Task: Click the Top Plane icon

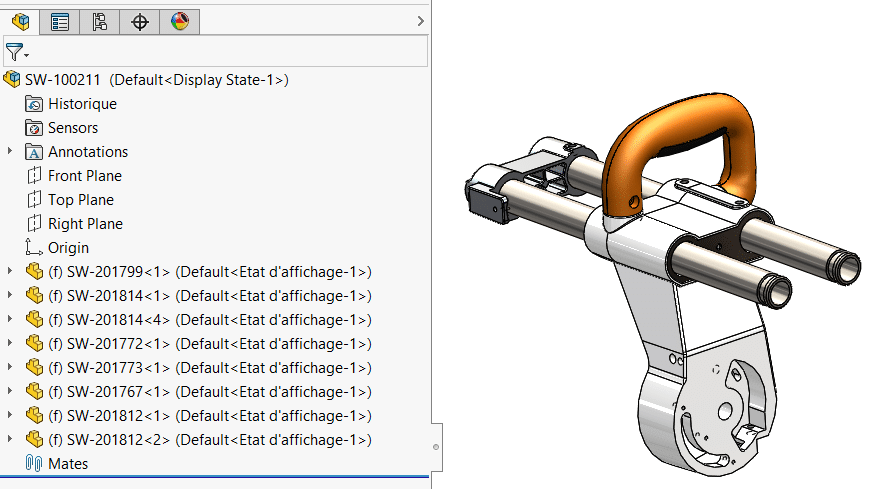Action: pos(34,199)
